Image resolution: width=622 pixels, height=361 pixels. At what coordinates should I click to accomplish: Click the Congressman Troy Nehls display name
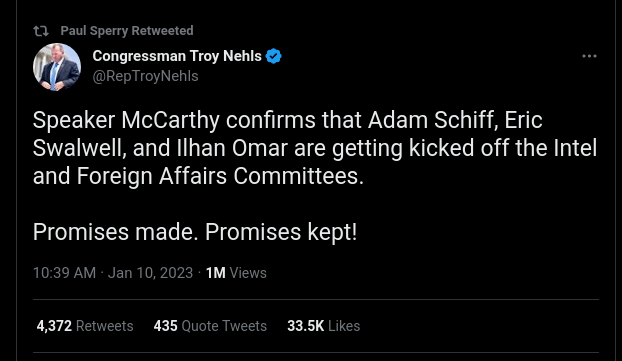(x=177, y=56)
